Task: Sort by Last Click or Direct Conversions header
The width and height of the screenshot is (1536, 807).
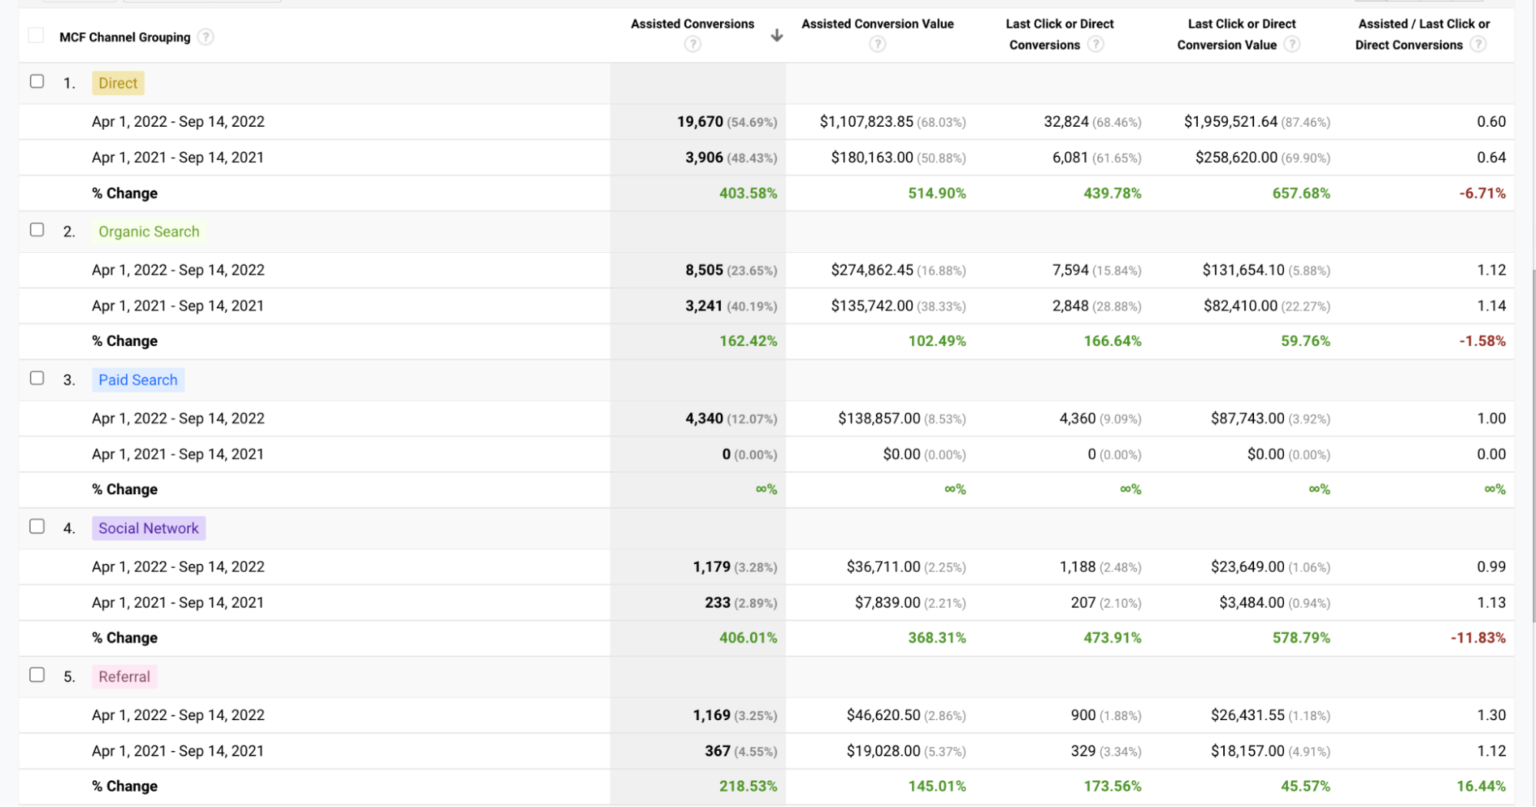Action: (1059, 34)
